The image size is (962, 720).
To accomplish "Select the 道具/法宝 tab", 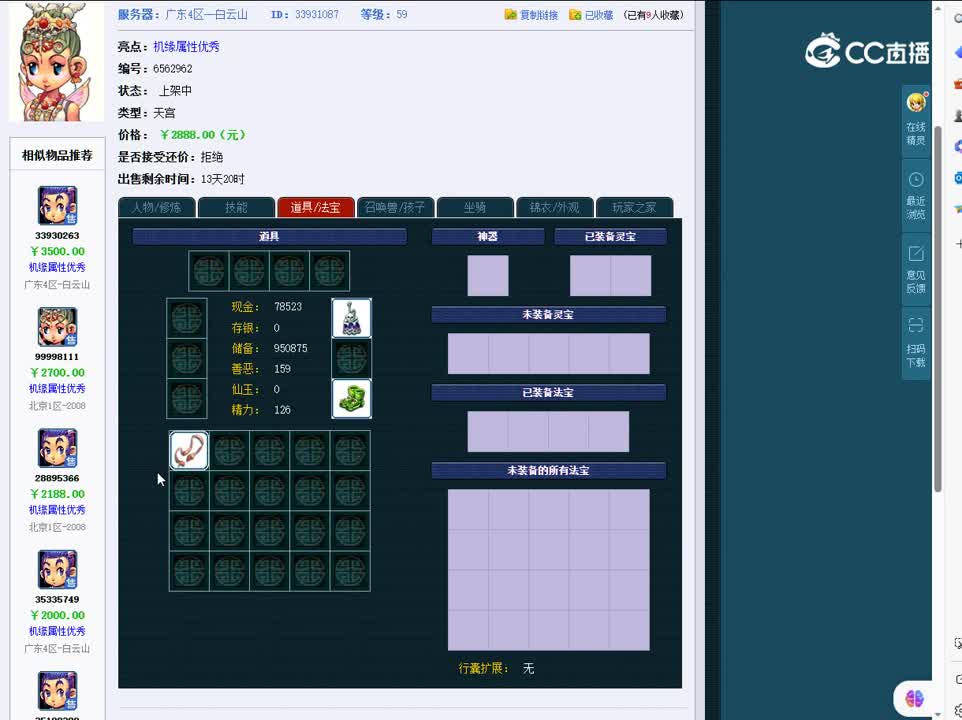I will point(315,207).
